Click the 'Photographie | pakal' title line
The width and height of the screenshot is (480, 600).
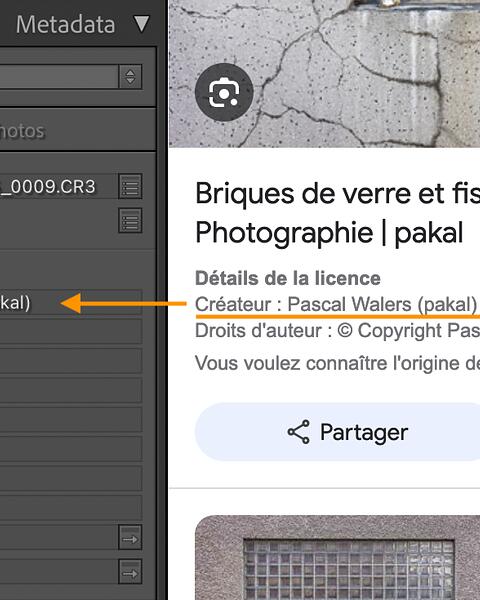pos(329,233)
